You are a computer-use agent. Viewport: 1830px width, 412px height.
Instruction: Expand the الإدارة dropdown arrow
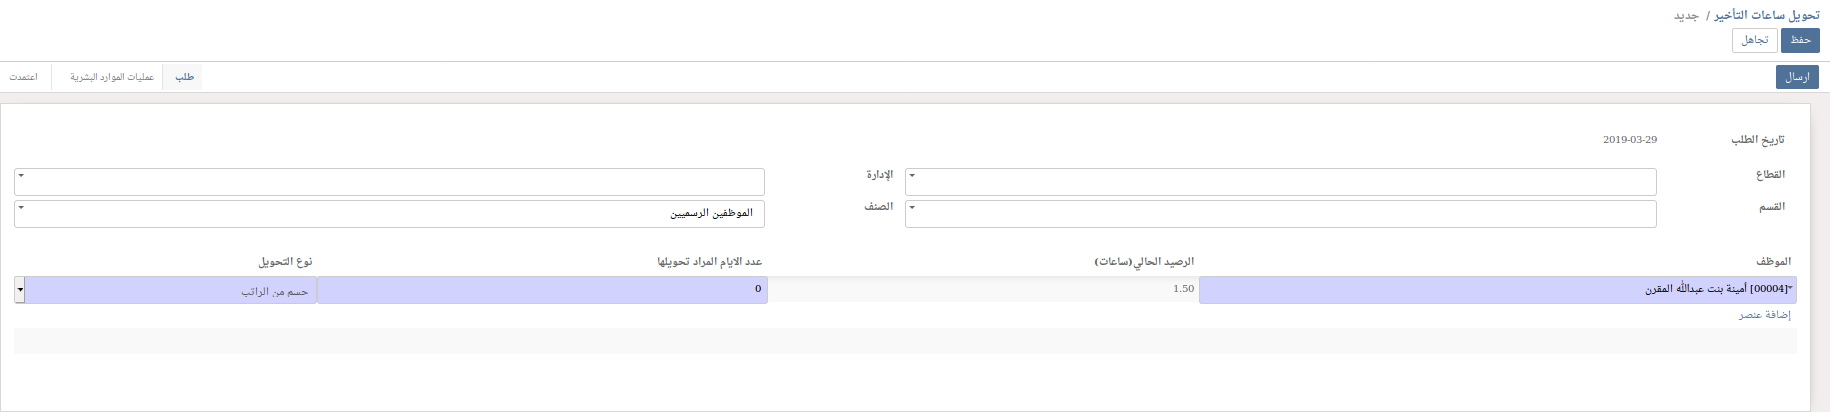coord(21,176)
